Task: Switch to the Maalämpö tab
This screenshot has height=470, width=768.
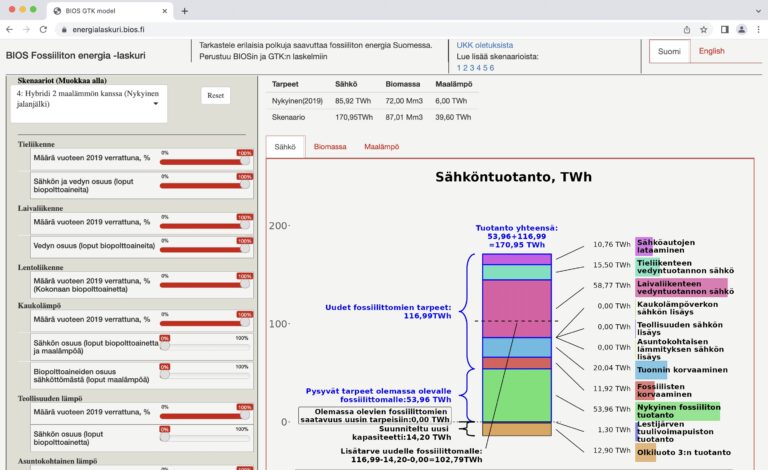Action: tap(382, 146)
